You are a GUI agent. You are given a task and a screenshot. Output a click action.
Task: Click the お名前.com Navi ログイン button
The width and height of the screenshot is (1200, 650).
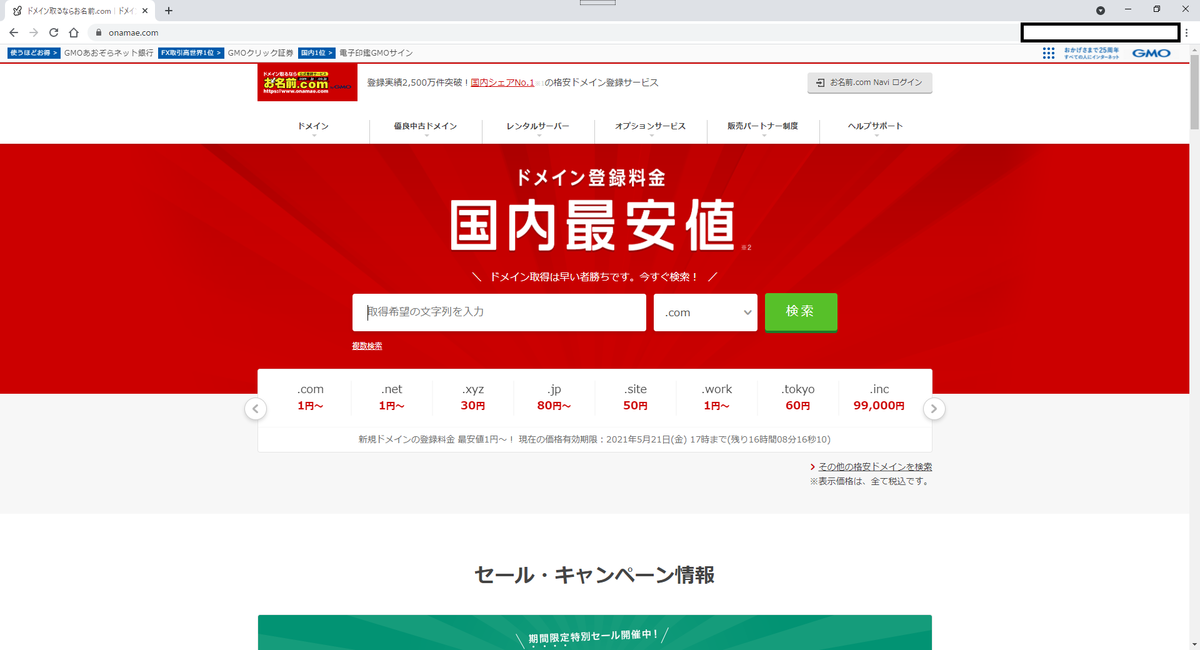click(870, 83)
